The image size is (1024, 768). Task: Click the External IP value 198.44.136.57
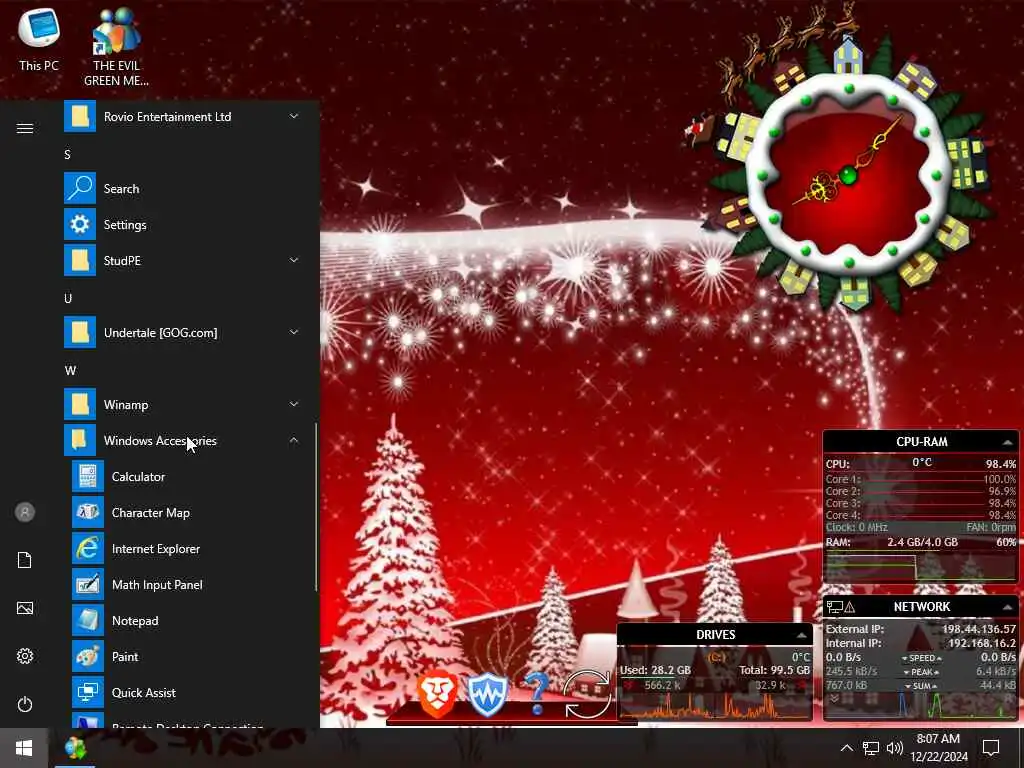(x=978, y=629)
